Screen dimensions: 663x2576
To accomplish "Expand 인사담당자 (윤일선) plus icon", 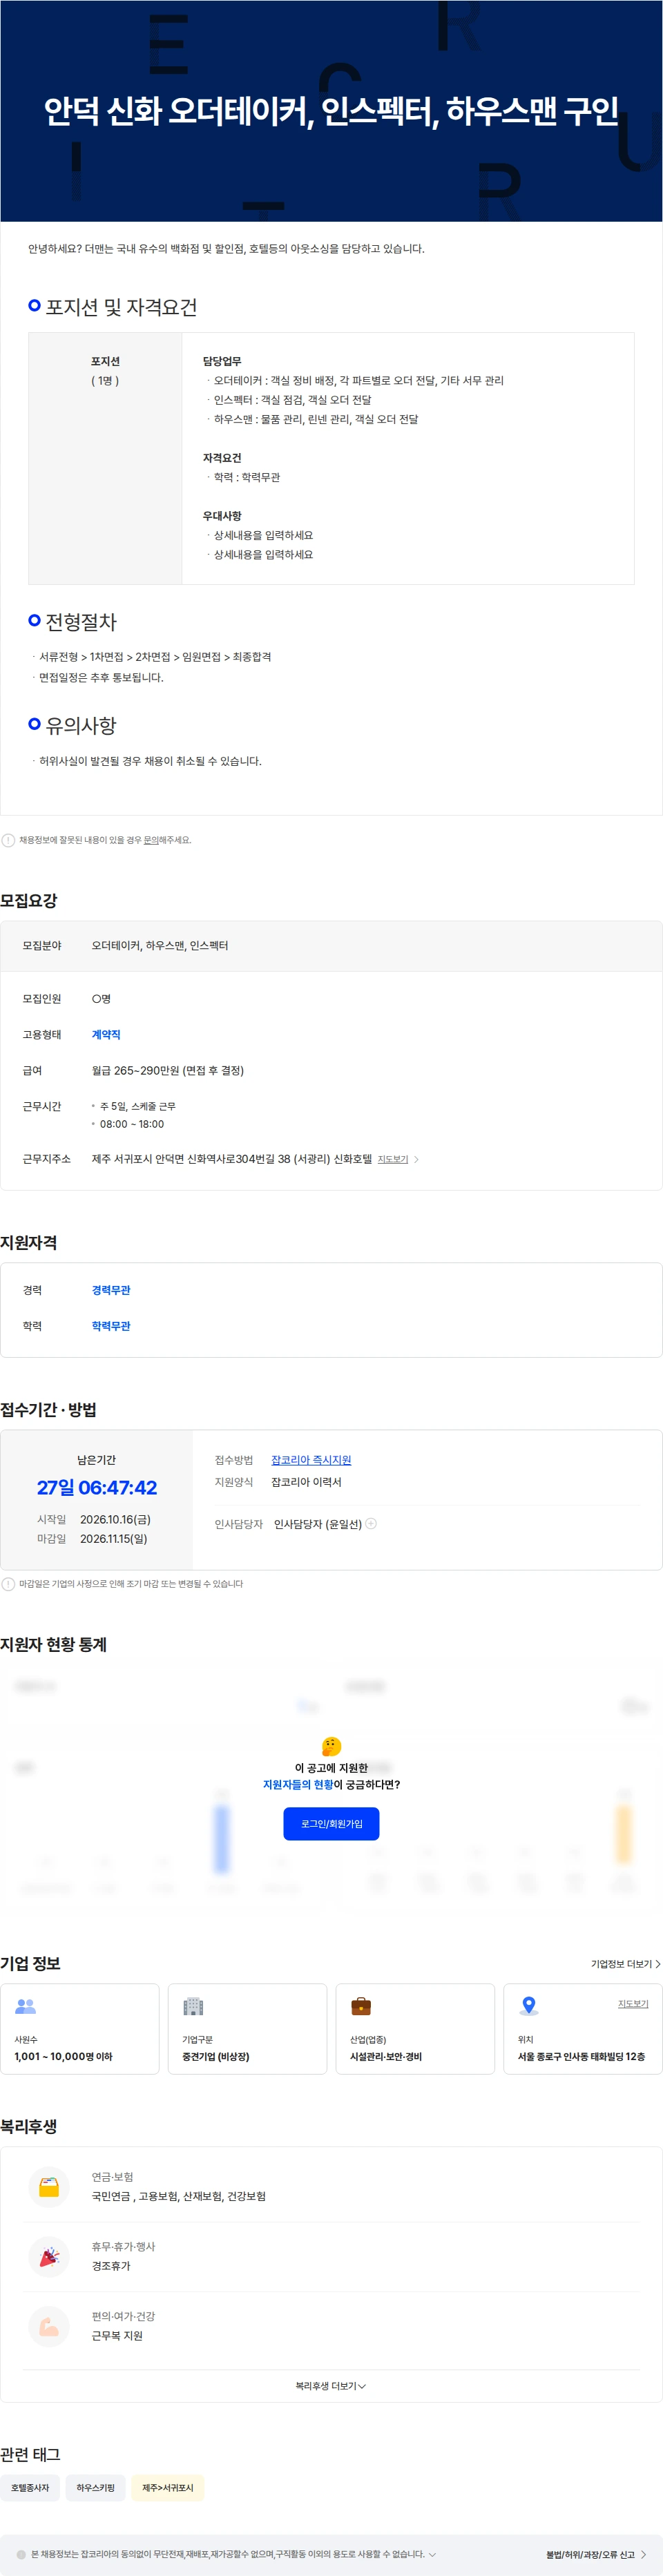I will [x=371, y=1523].
